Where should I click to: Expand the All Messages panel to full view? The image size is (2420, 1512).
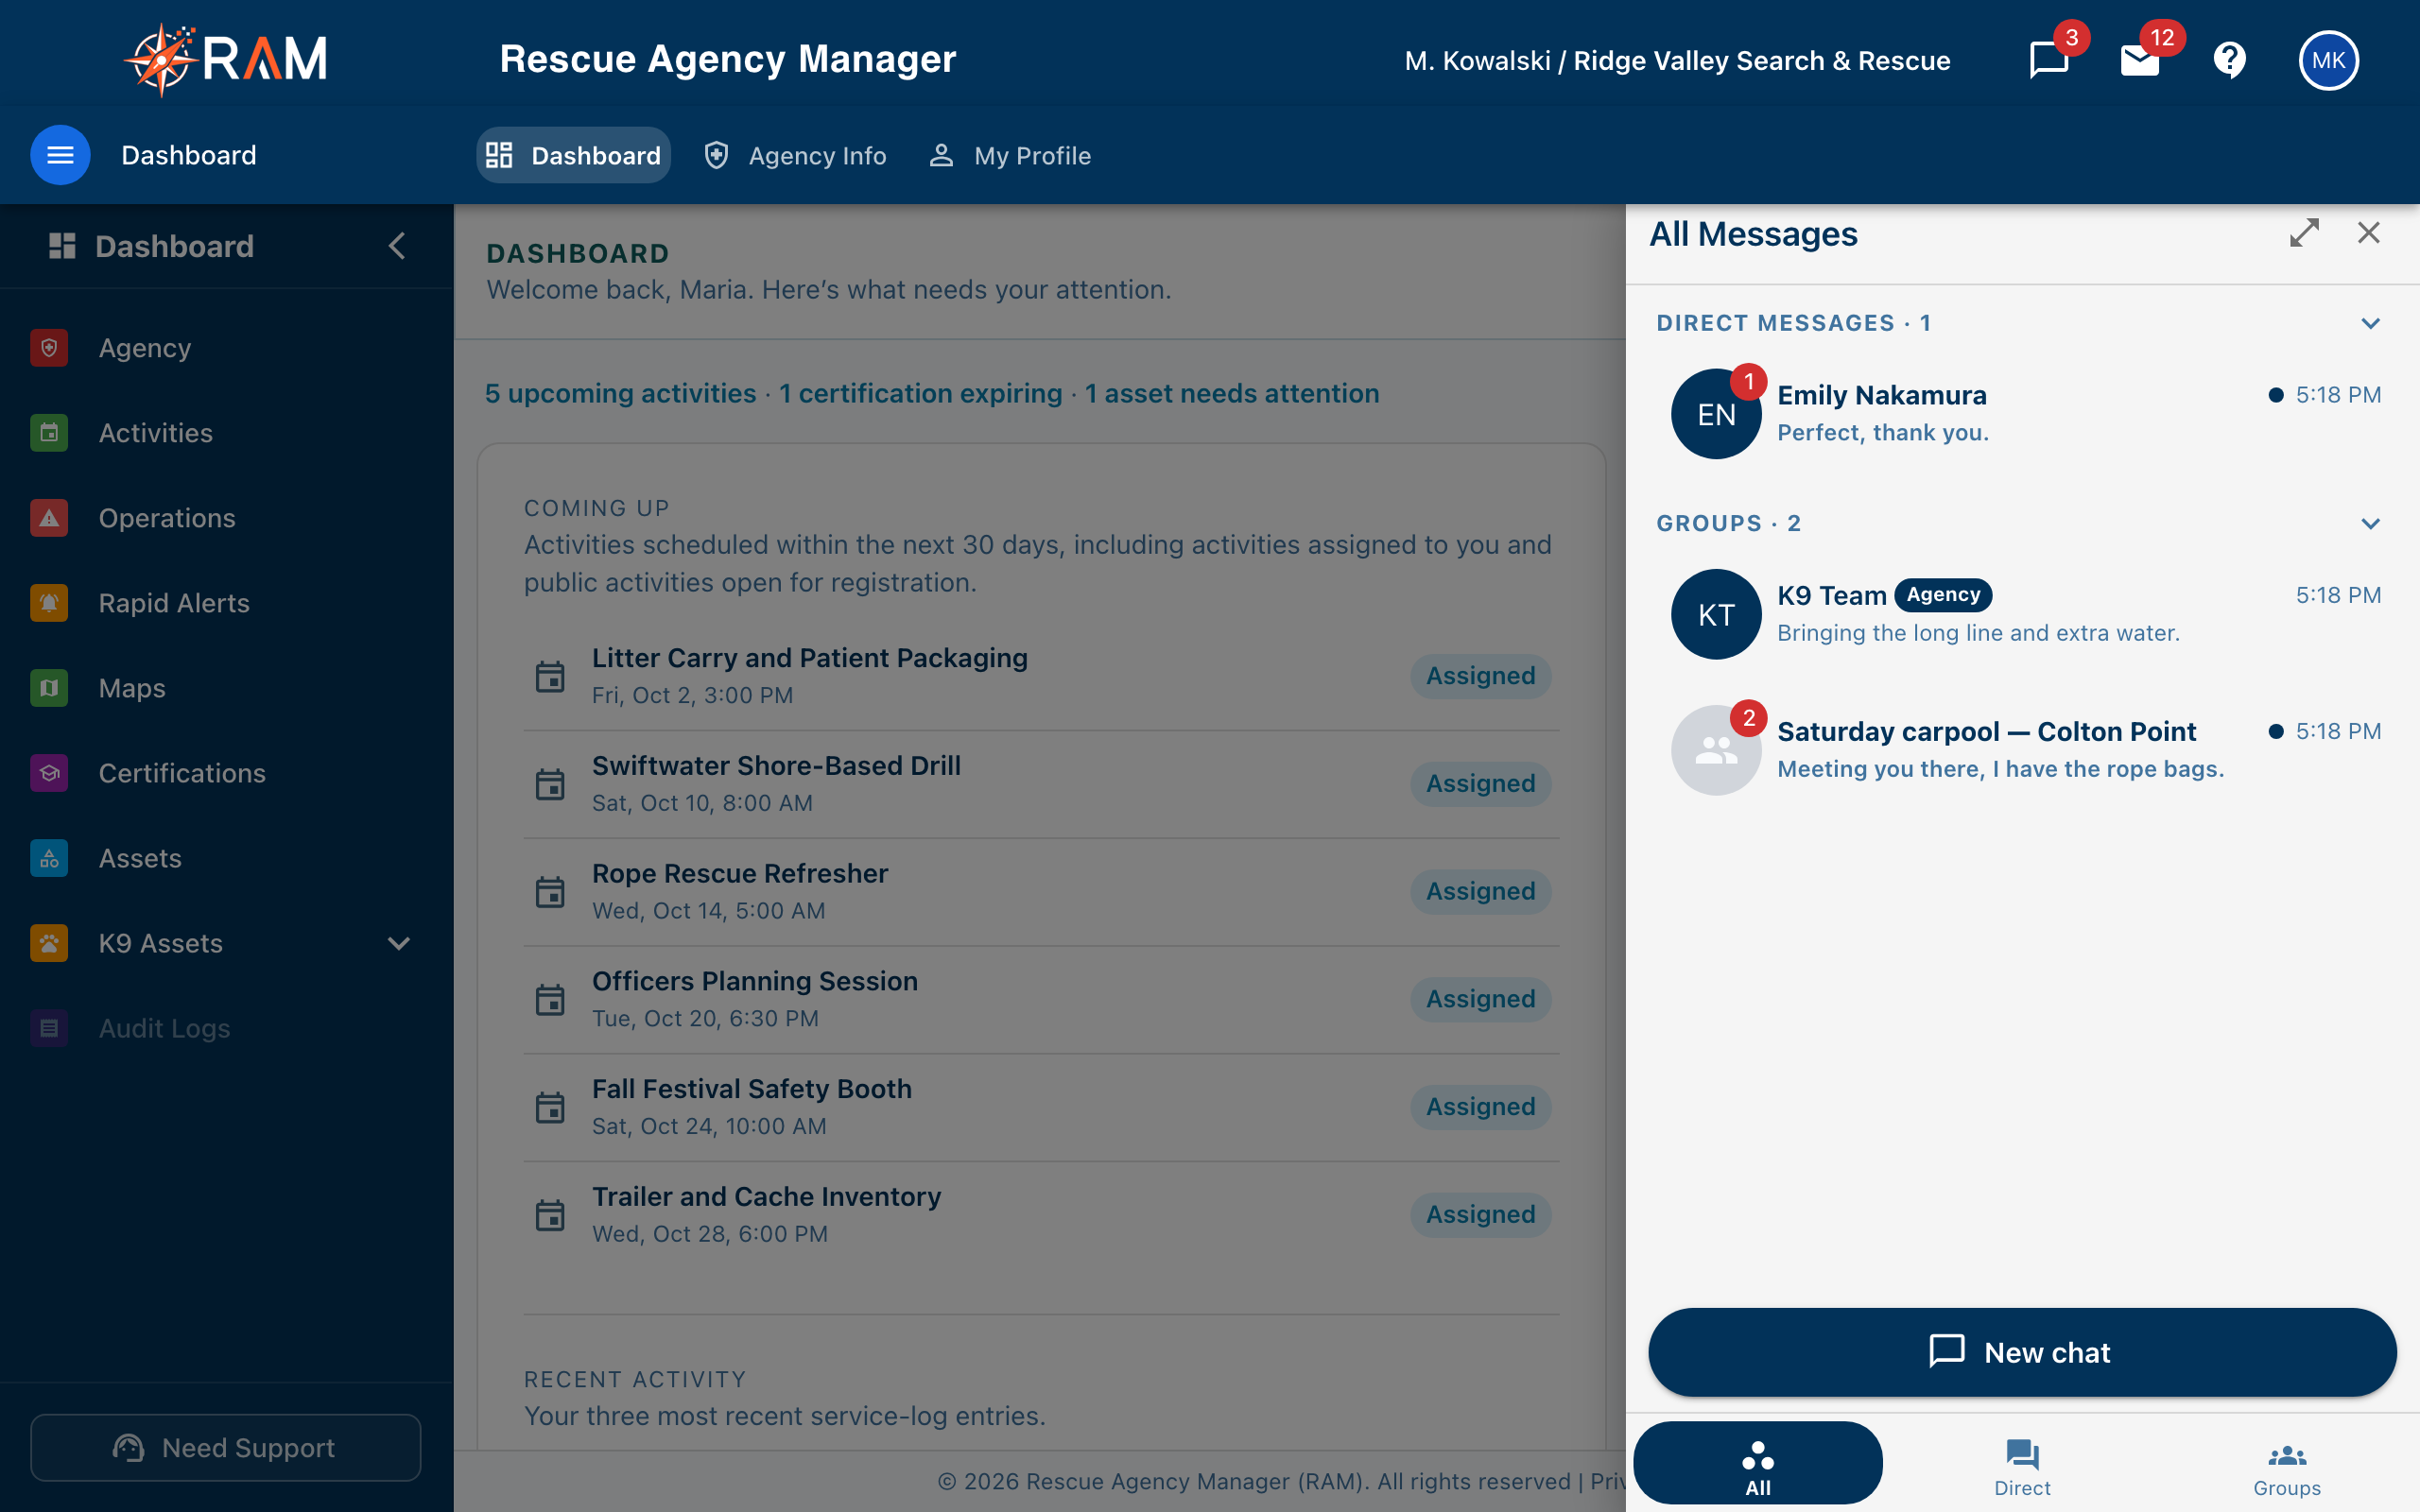(x=2304, y=233)
